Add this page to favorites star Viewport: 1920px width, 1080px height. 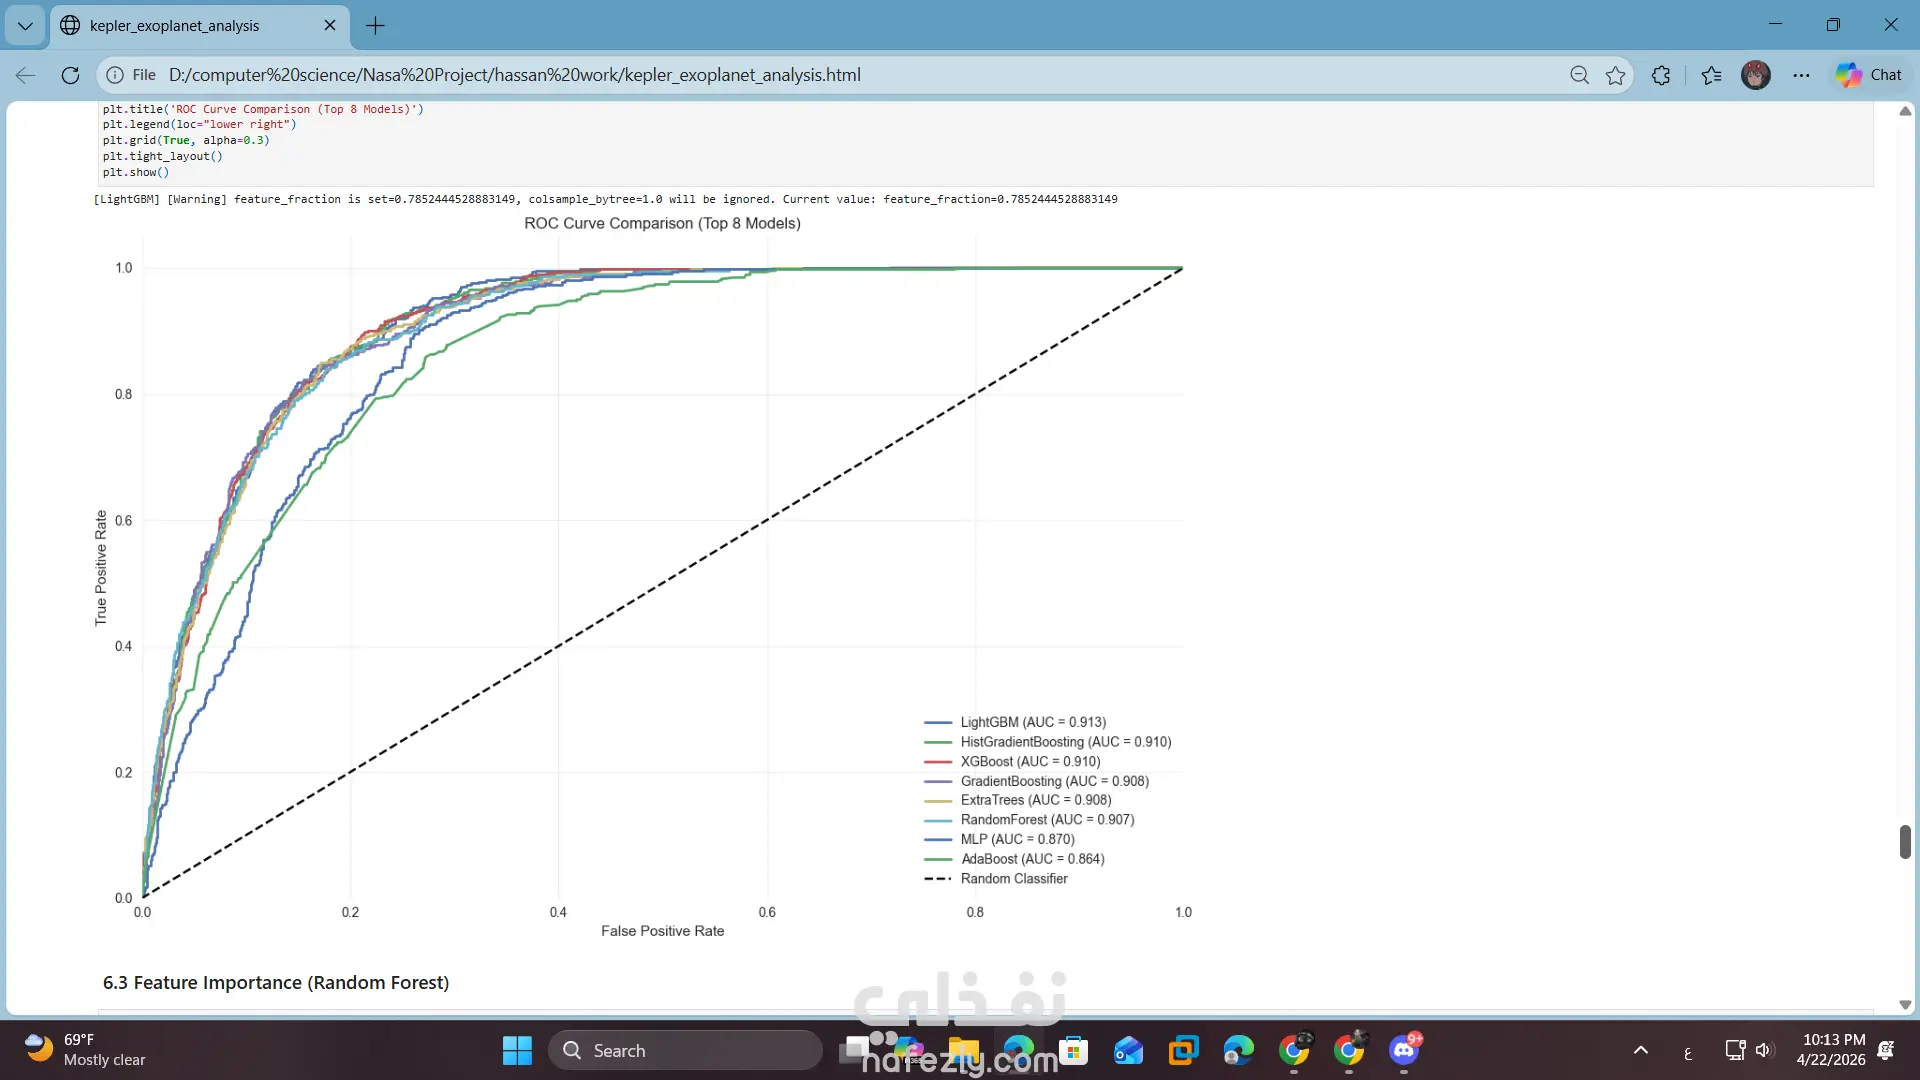(1615, 75)
